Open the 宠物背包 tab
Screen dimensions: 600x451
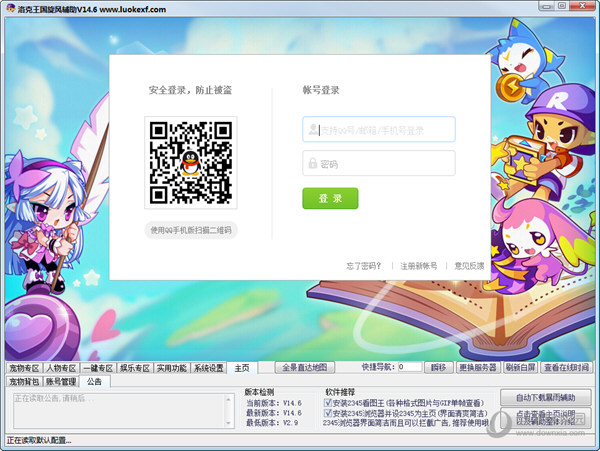[x=24, y=381]
